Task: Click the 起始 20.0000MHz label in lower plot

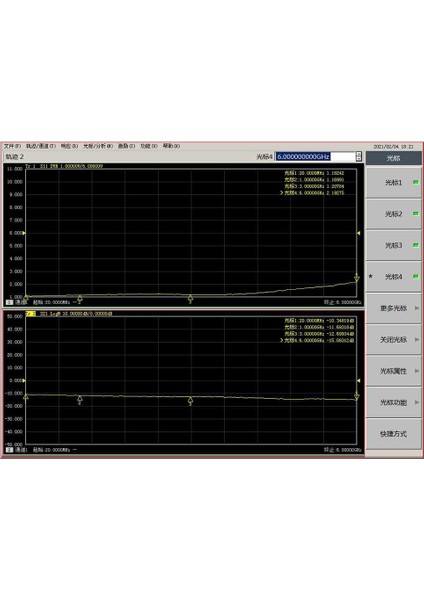Action: pos(51,450)
